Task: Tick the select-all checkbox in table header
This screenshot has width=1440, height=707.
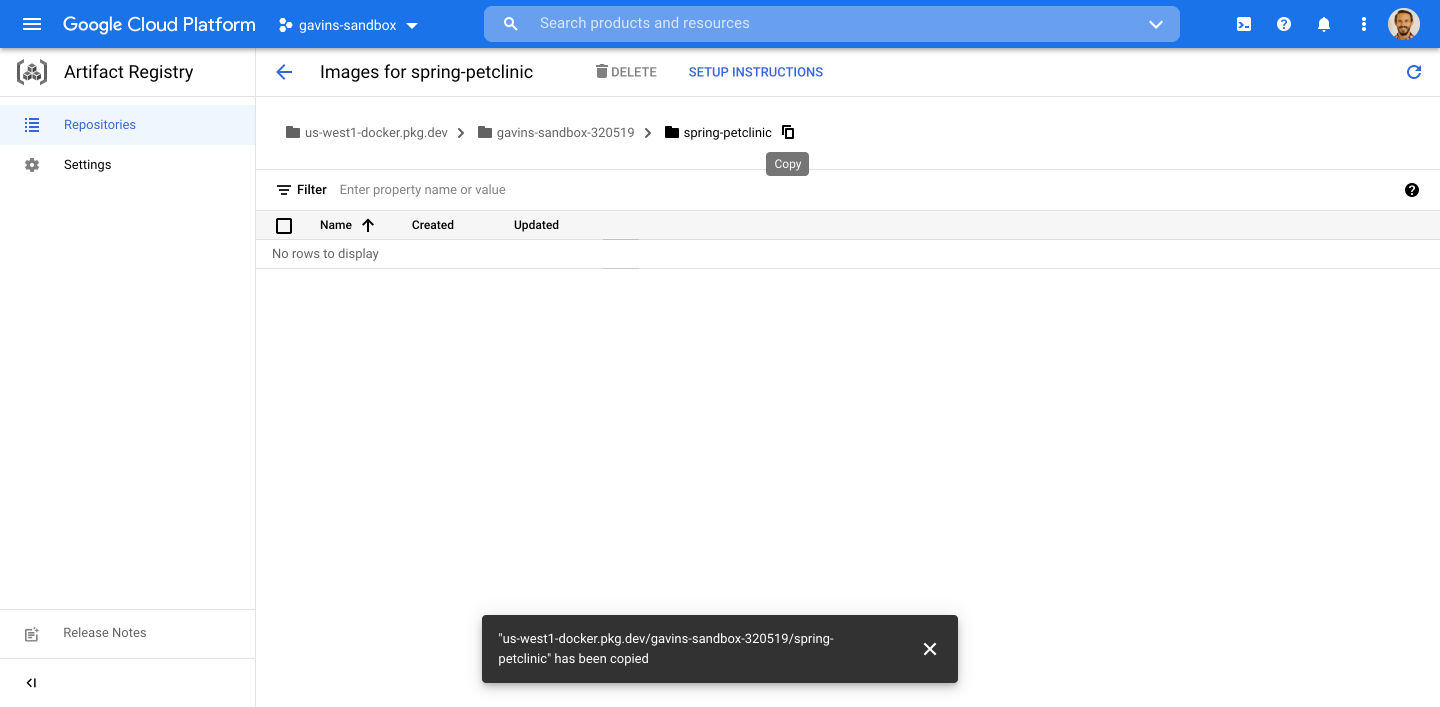Action: (x=284, y=226)
